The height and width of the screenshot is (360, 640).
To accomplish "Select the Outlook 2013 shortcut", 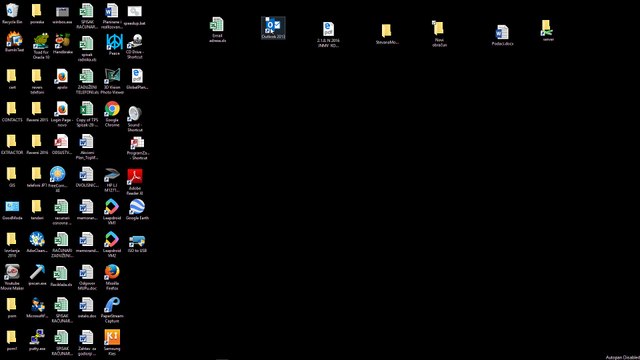I will 273,28.
